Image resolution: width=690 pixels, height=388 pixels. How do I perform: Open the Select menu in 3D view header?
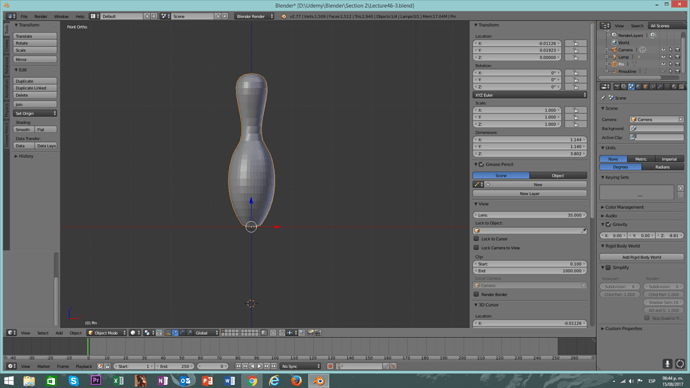click(43, 333)
